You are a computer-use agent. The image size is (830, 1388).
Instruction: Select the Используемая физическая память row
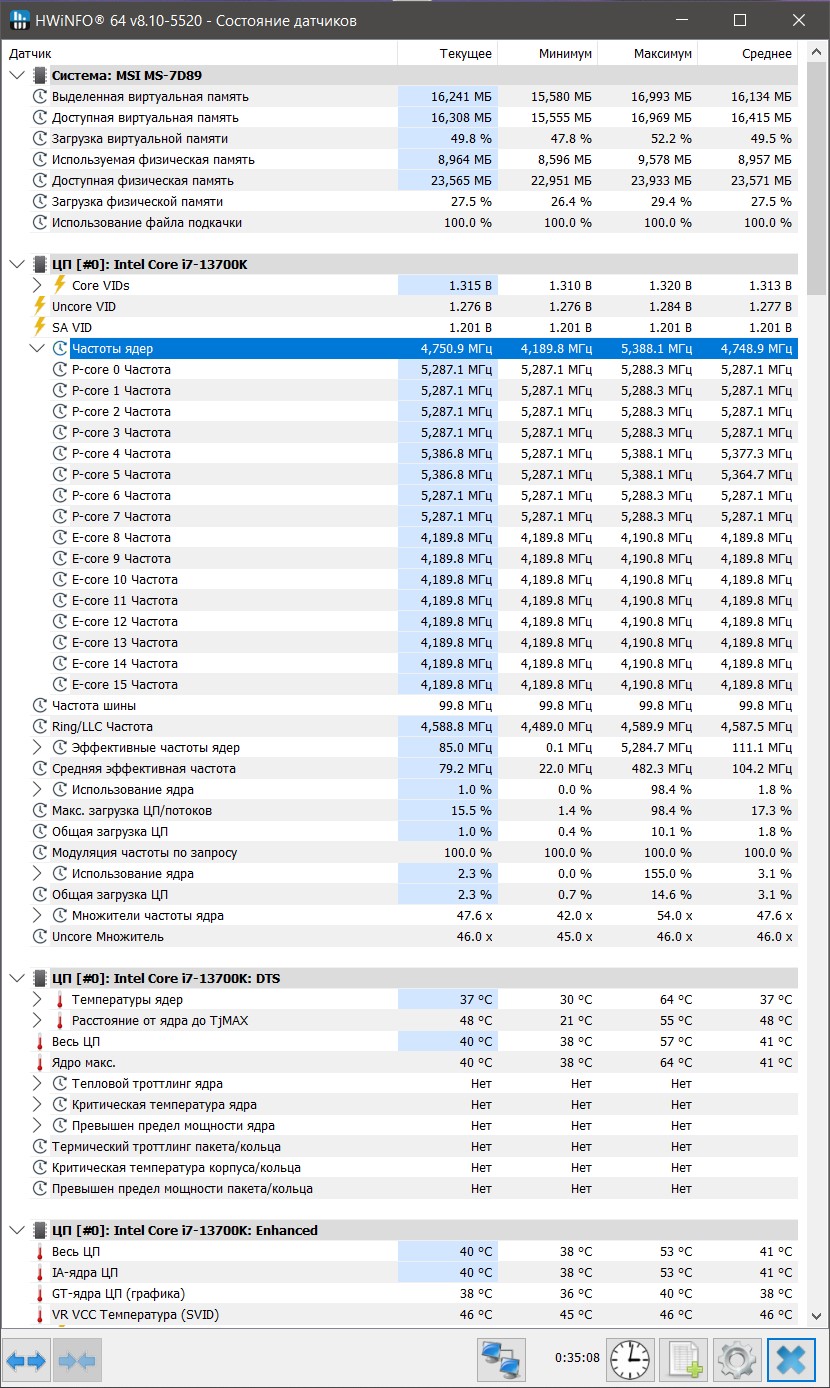(x=400, y=159)
